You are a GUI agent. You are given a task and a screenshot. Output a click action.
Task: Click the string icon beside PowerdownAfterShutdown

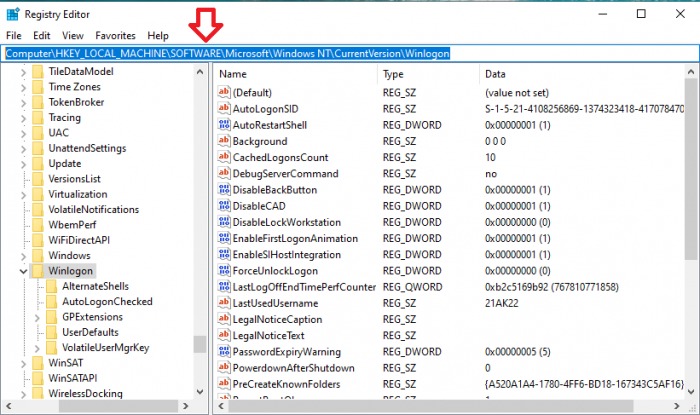point(224,368)
